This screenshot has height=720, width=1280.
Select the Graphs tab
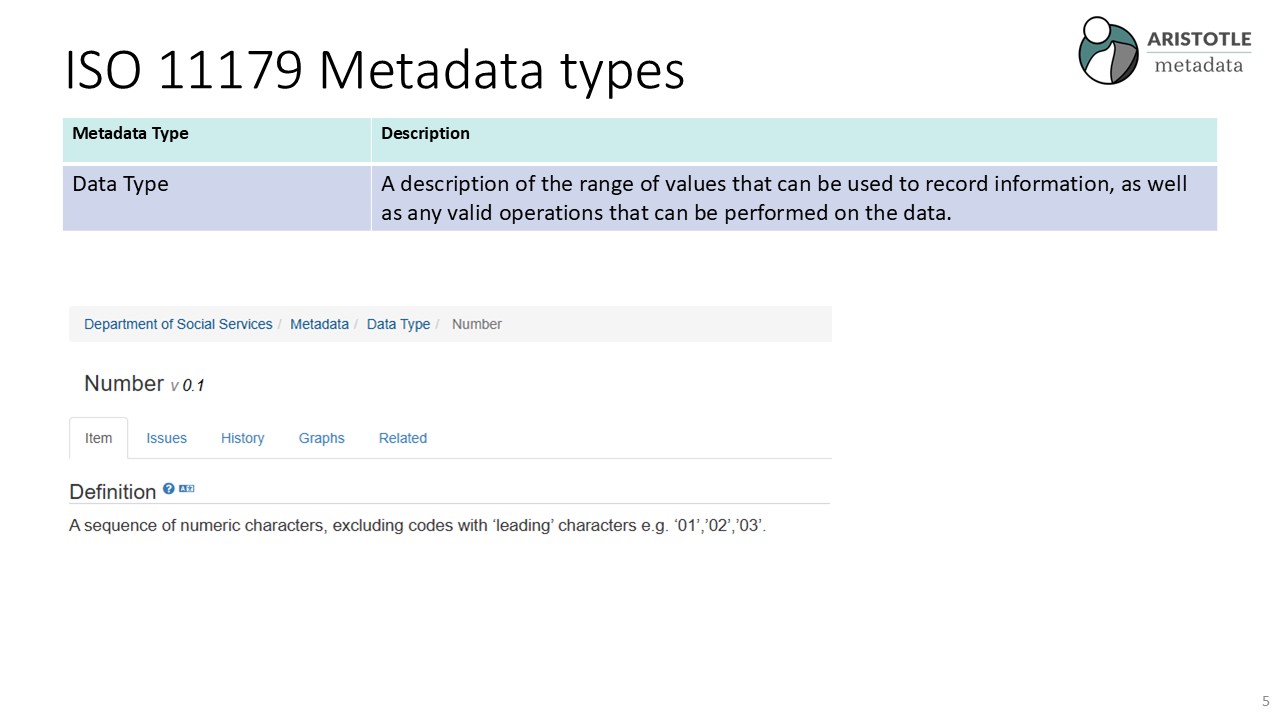click(x=321, y=438)
